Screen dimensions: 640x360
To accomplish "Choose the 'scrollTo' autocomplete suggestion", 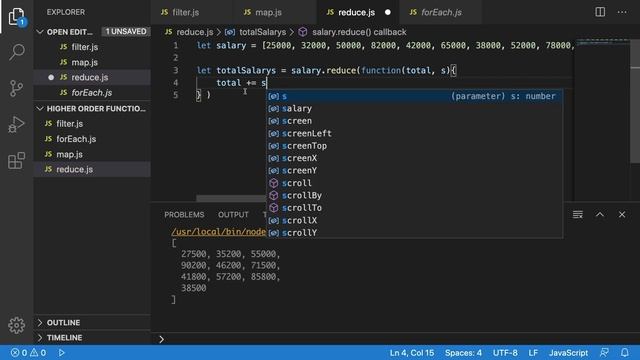I will (414, 208).
